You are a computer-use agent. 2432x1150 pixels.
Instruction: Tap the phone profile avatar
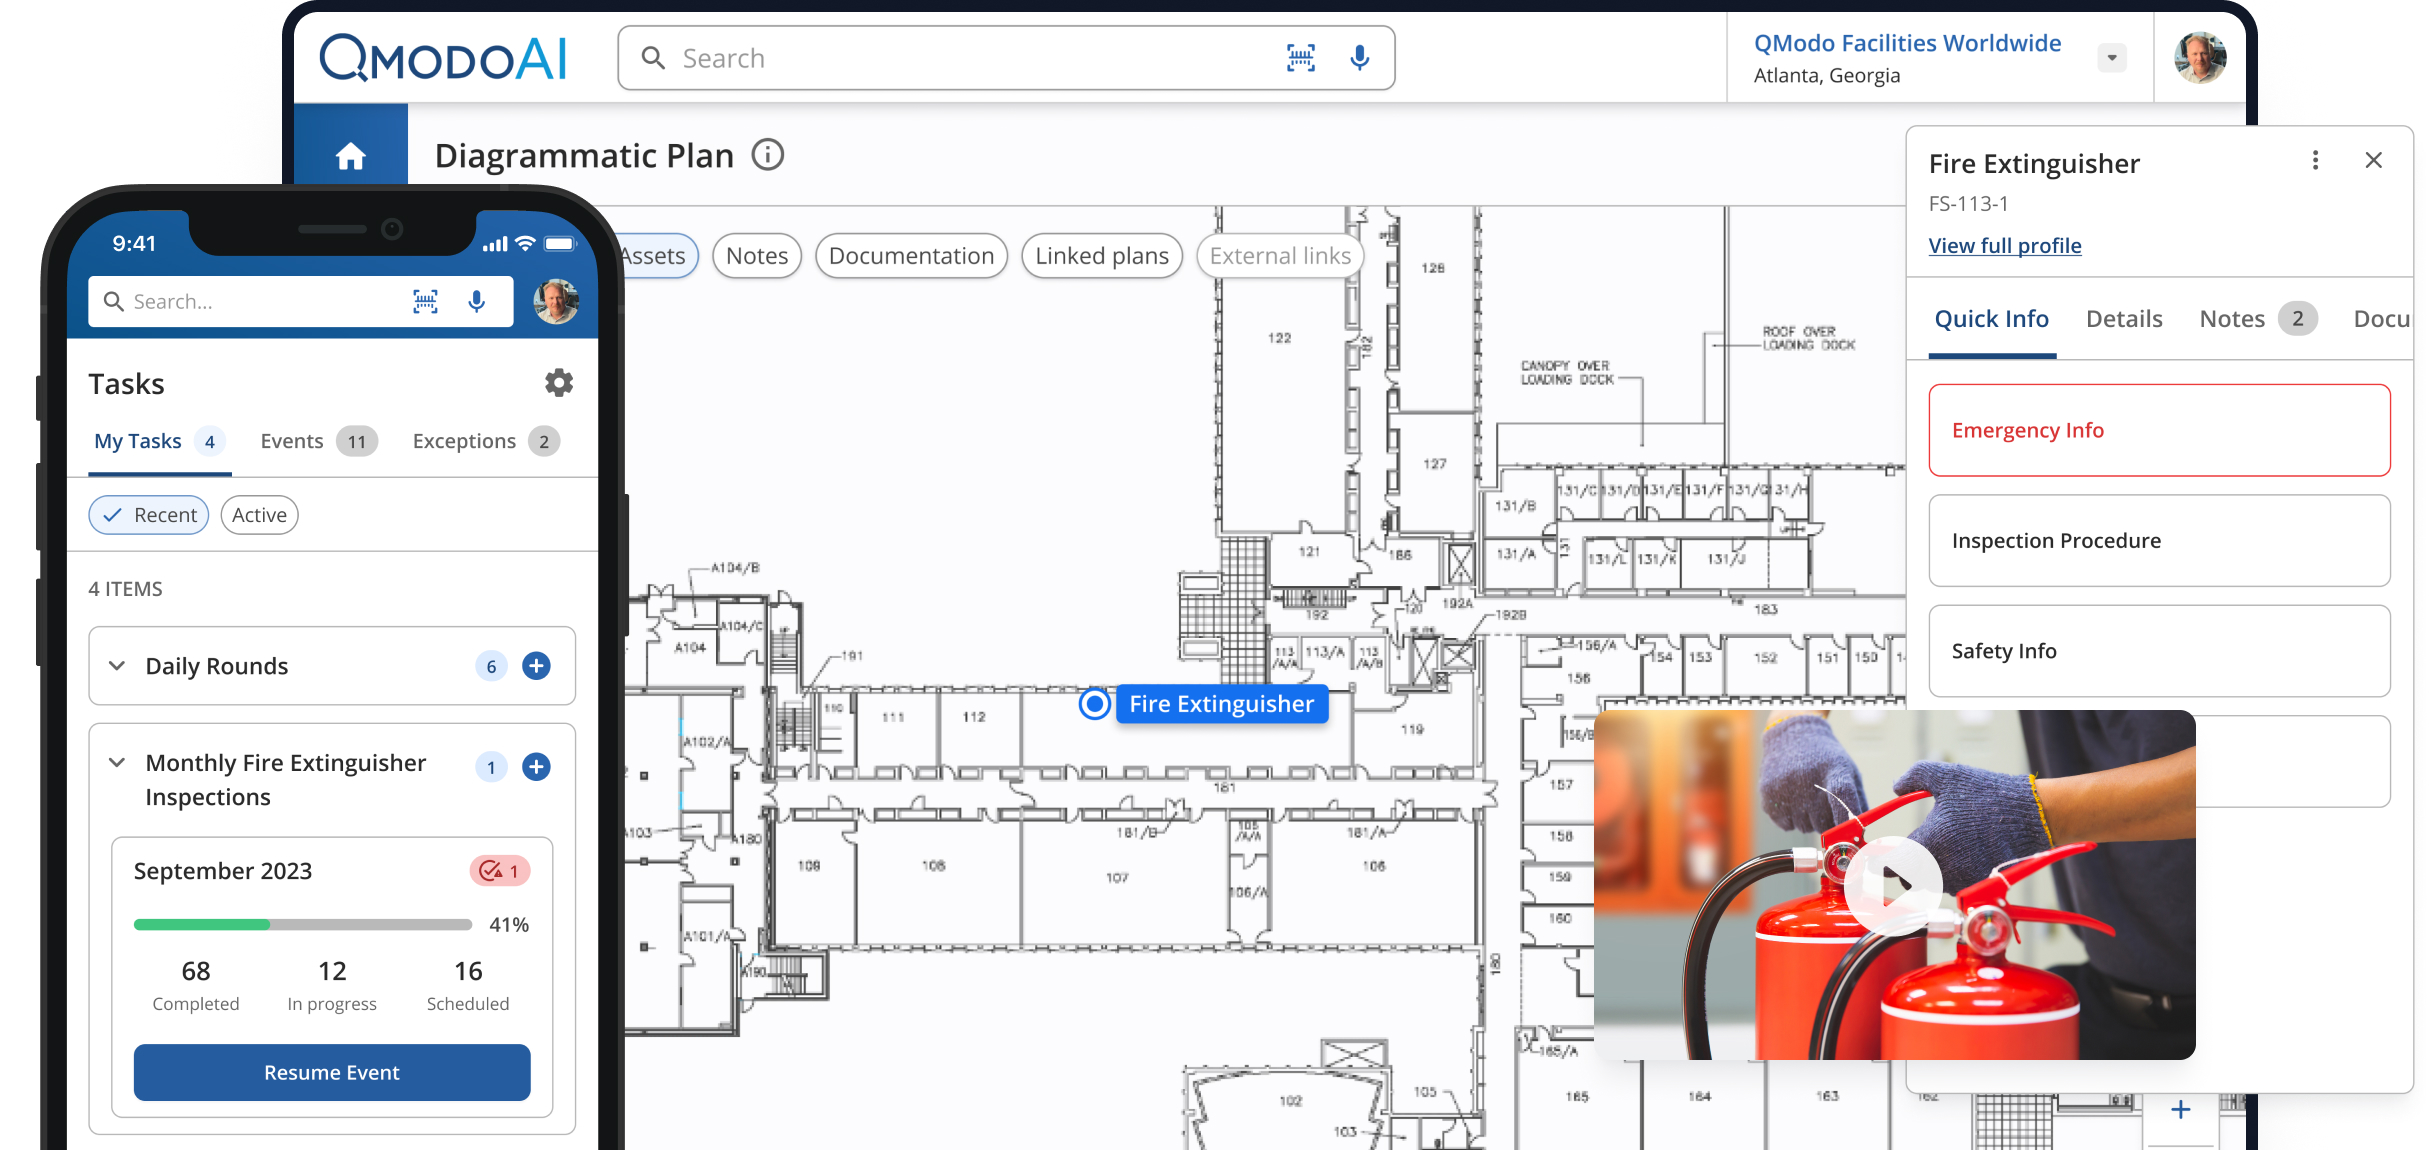coord(556,301)
